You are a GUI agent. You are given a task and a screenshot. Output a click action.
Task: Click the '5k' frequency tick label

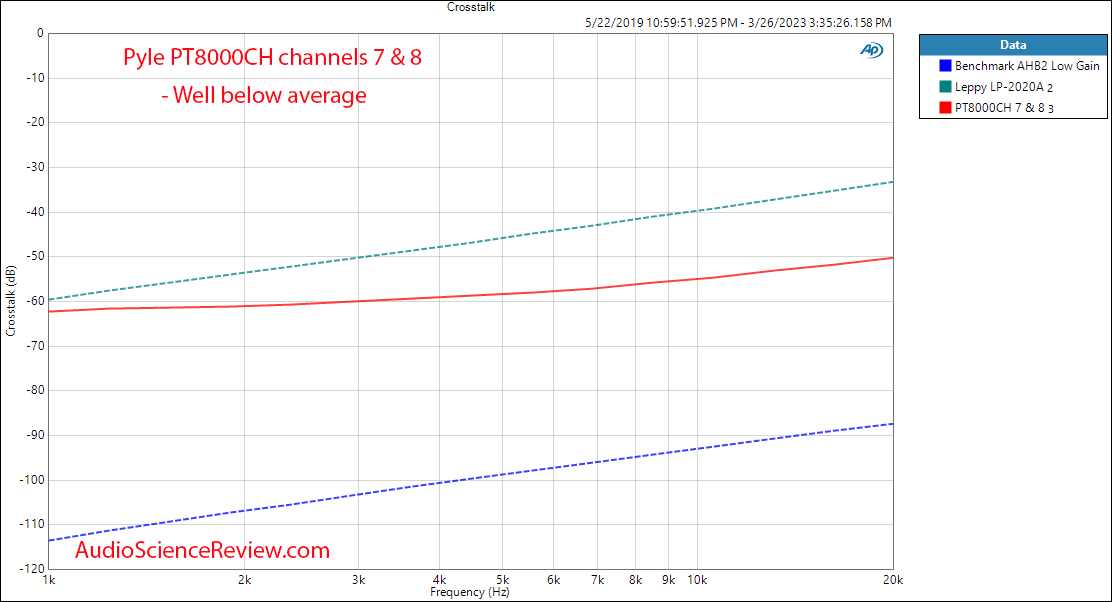point(503,580)
